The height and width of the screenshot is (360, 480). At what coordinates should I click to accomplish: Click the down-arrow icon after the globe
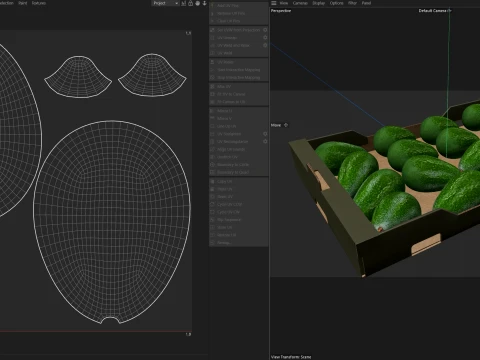click(x=204, y=3)
